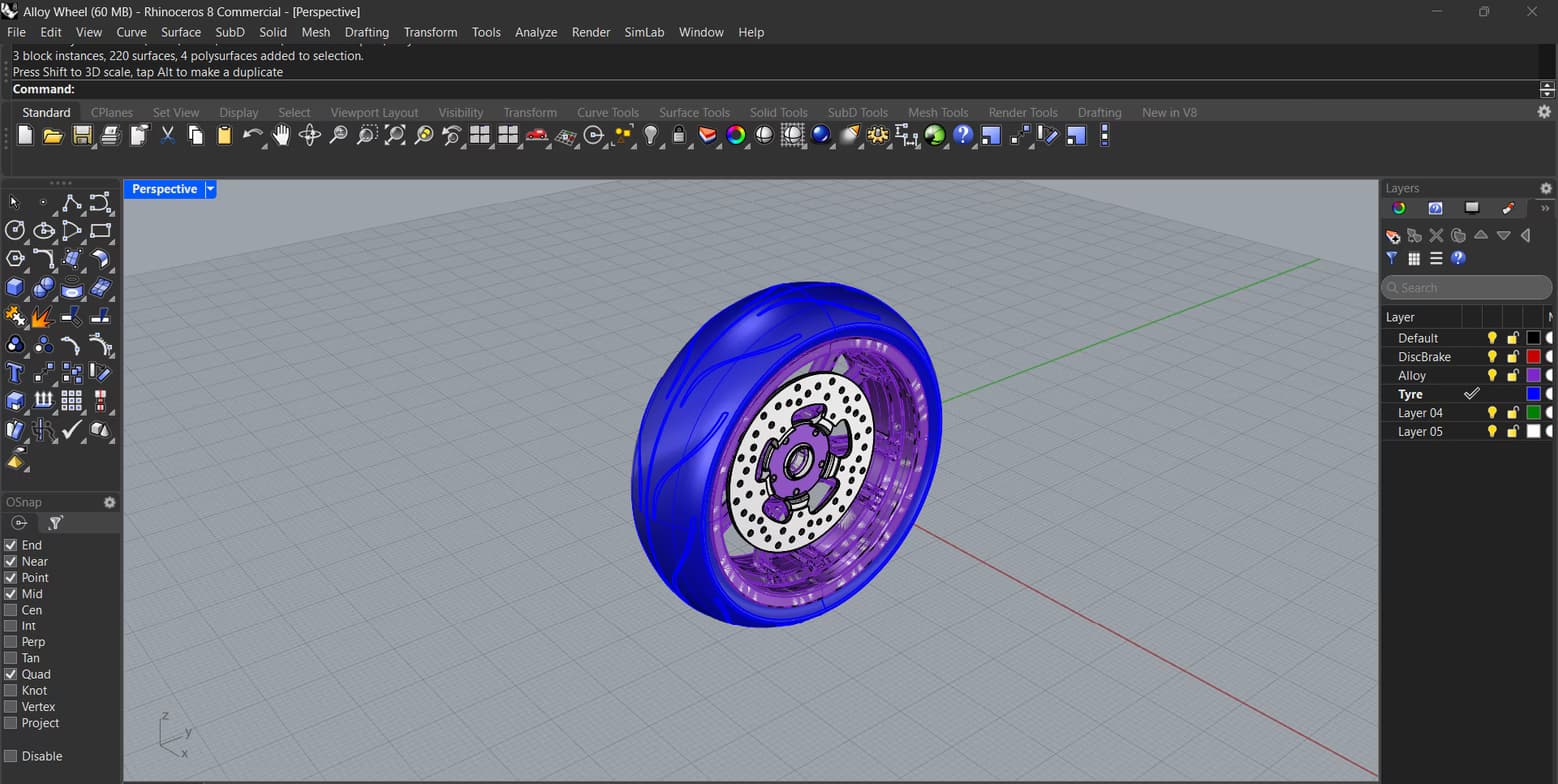This screenshot has width=1558, height=784.
Task: Click the Text object tool
Action: point(15,373)
